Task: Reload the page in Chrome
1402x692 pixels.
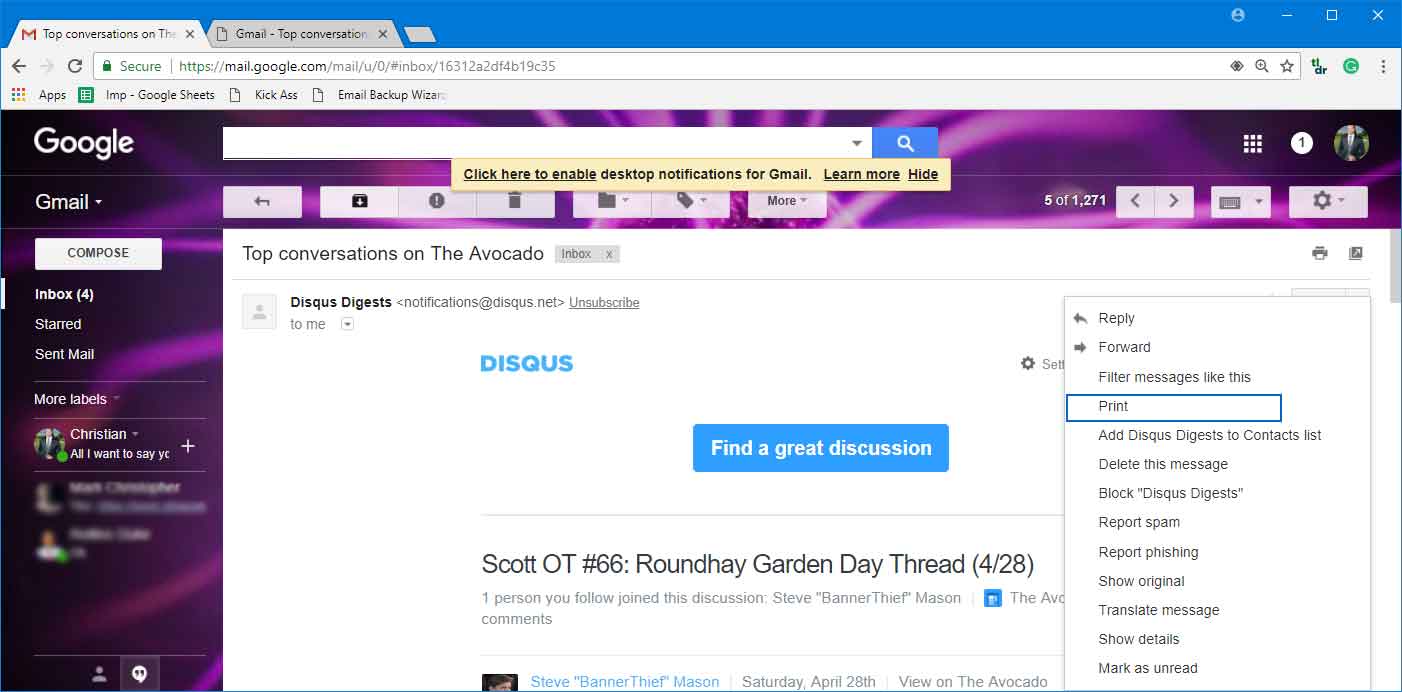Action: coord(75,67)
